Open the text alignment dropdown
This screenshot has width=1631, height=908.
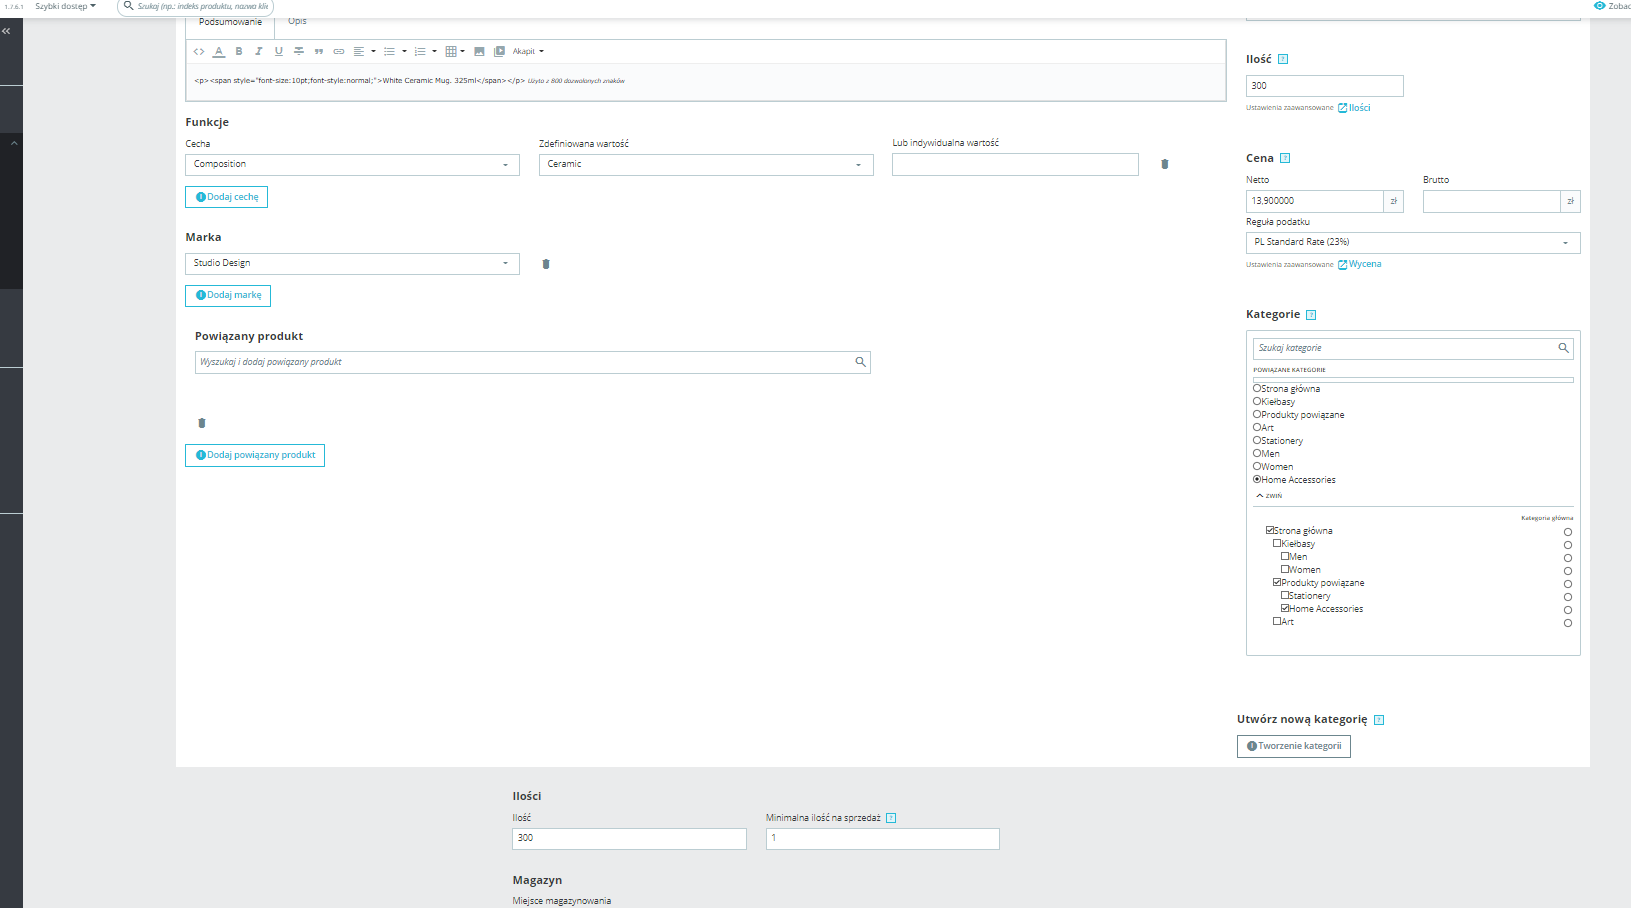point(364,52)
